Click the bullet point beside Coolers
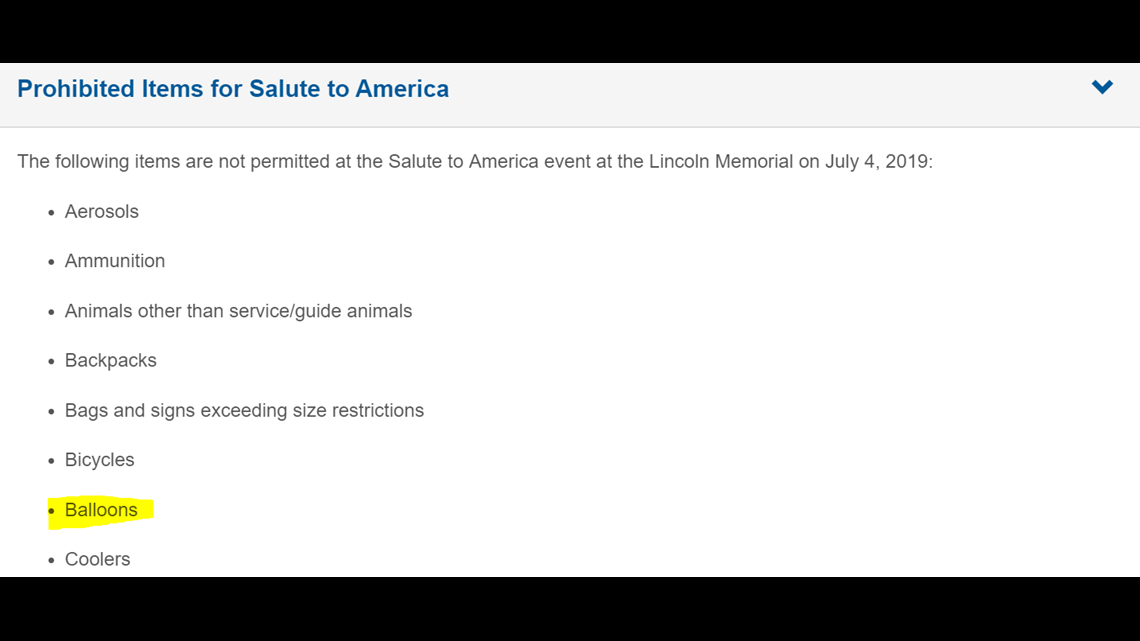The height and width of the screenshot is (641, 1140). pyautogui.click(x=51, y=561)
